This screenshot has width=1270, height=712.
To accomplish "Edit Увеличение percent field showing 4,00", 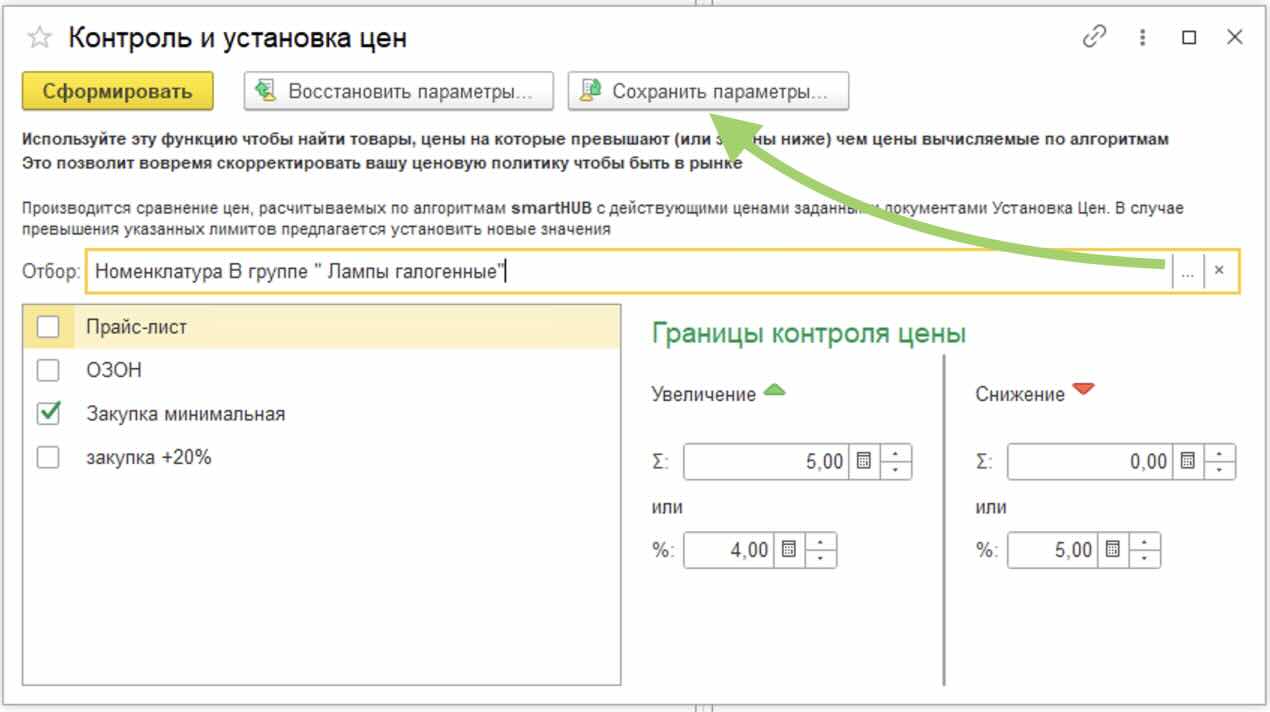I will point(729,550).
